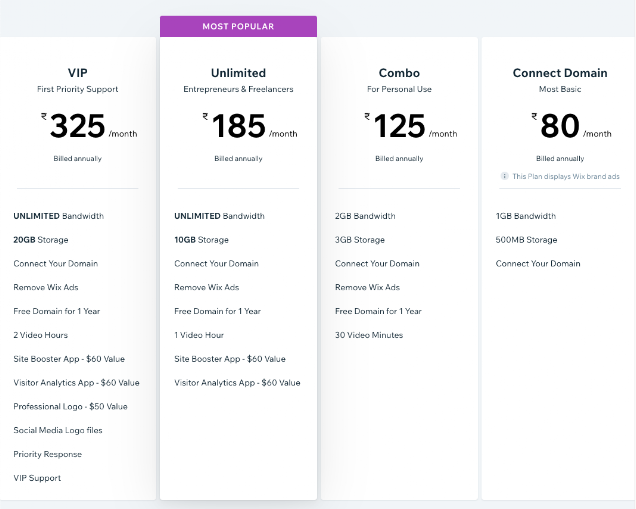Choose the Combo plan heading
Image resolution: width=636 pixels, height=509 pixels.
click(399, 73)
